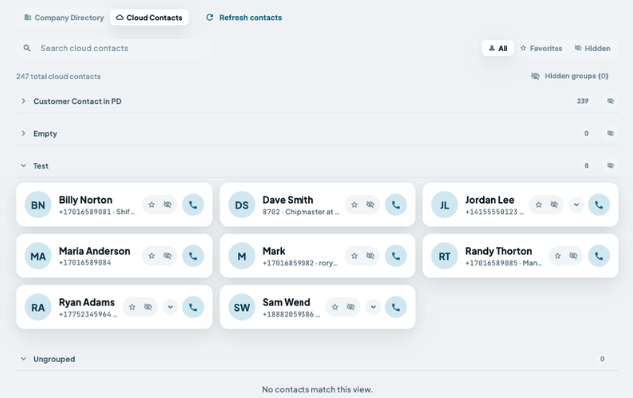Filter by Favorites
This screenshot has height=398, width=633.
(541, 48)
